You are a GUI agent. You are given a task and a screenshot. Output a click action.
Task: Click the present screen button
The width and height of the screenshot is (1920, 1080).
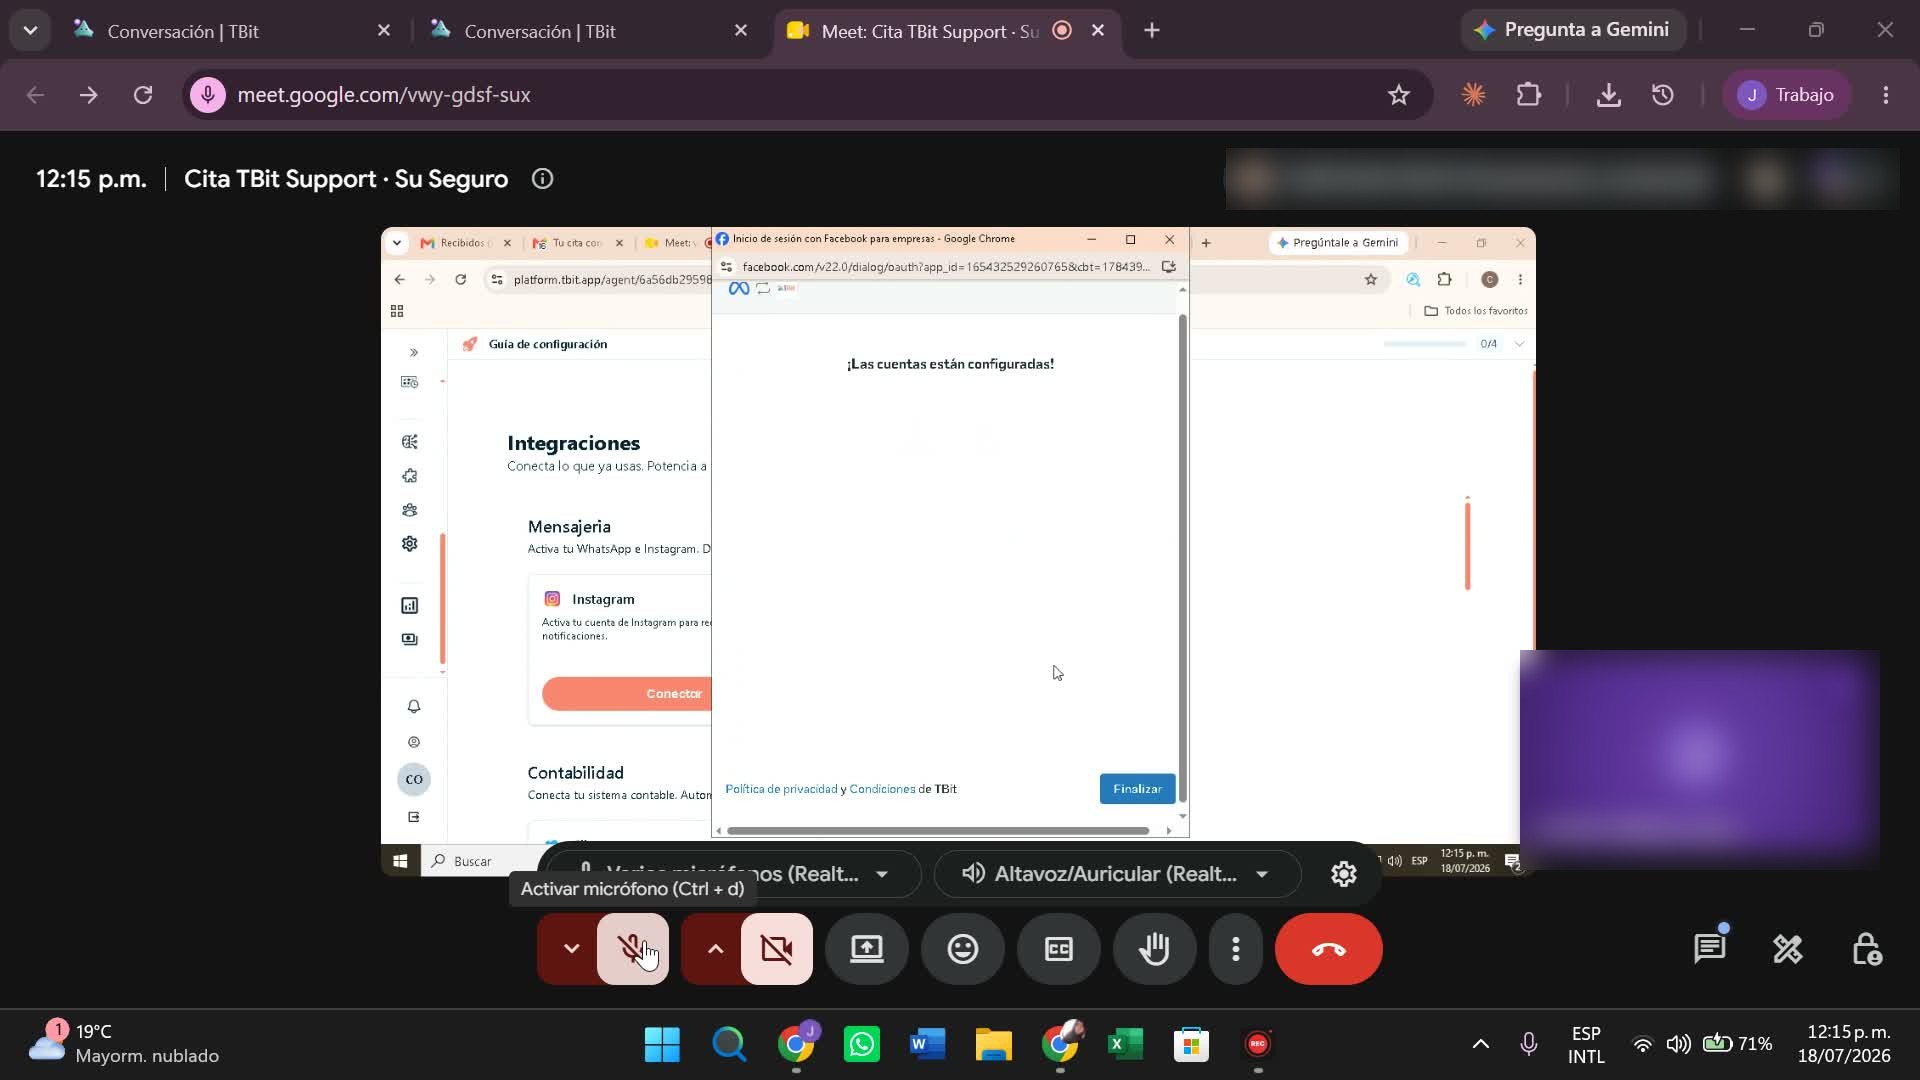pyautogui.click(x=867, y=949)
